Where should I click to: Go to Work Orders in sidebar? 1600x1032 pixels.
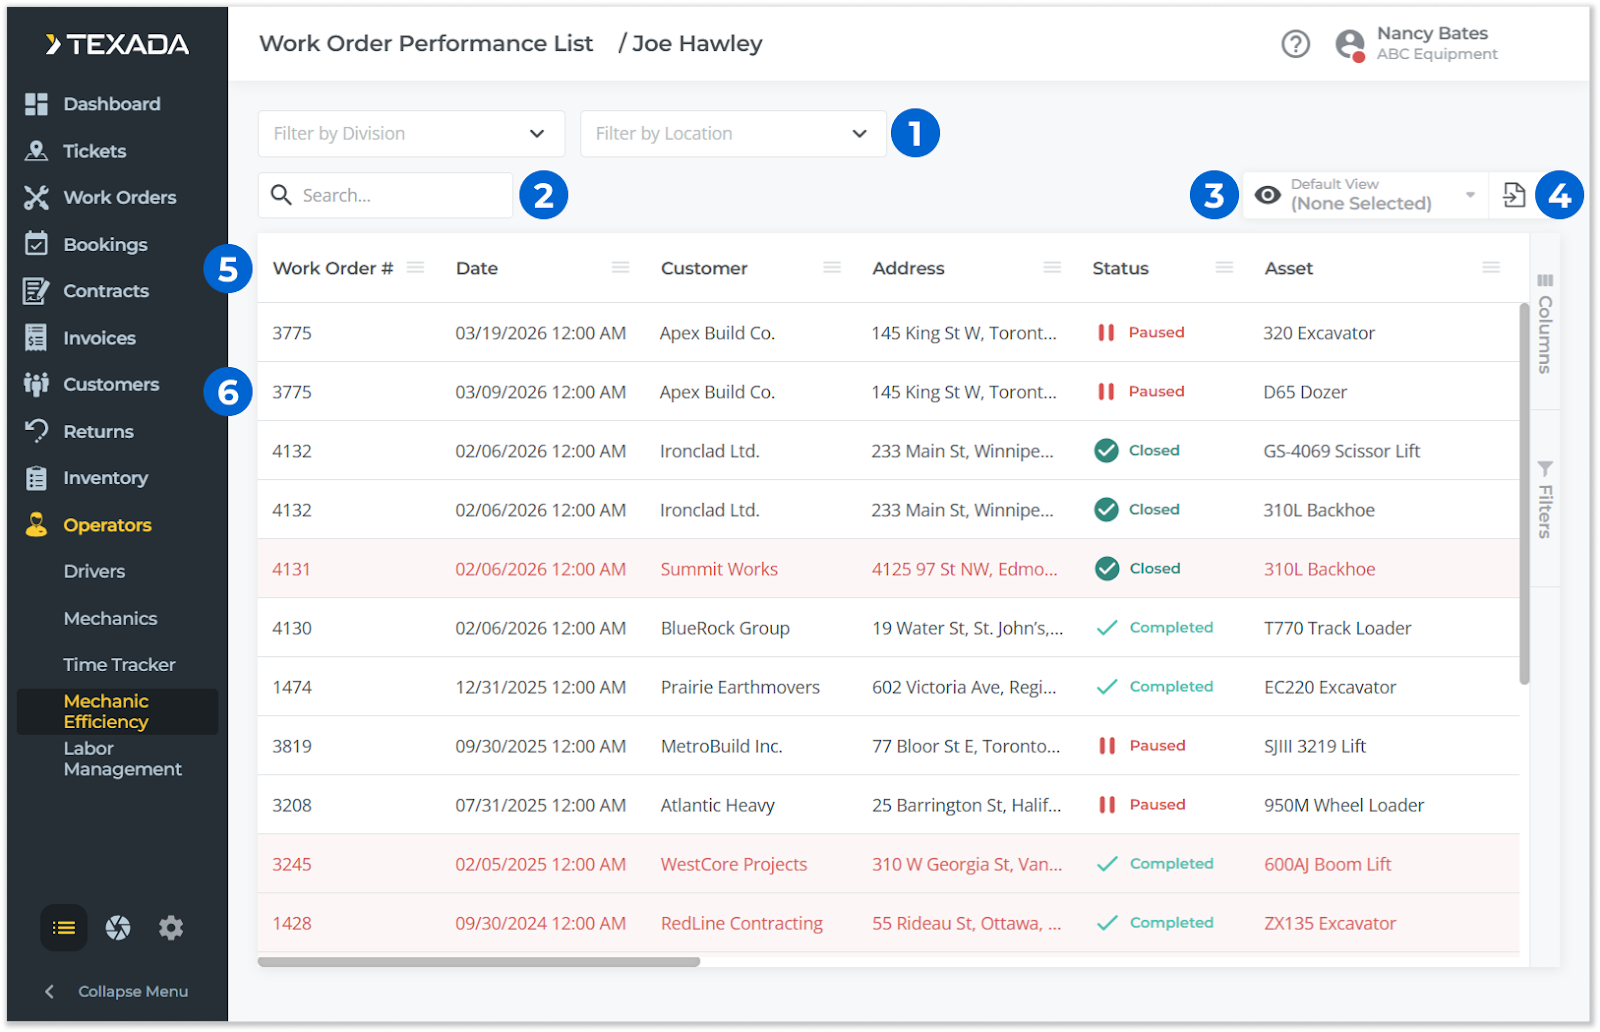click(x=119, y=198)
